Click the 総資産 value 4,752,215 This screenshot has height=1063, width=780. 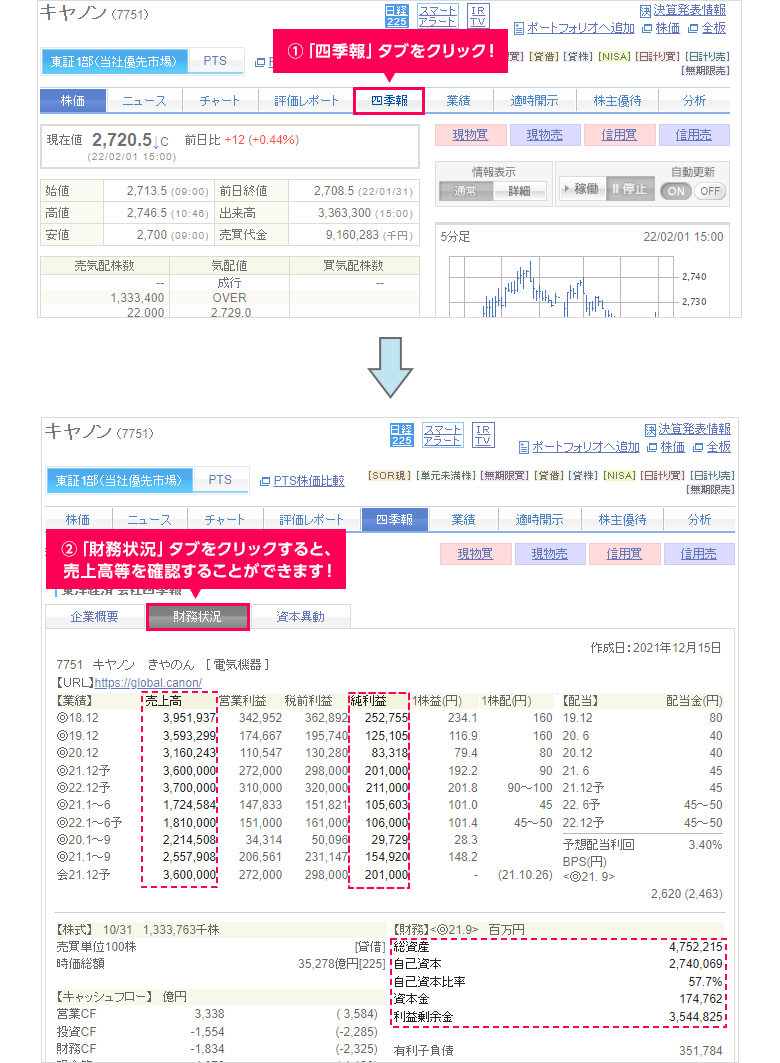[x=695, y=947]
